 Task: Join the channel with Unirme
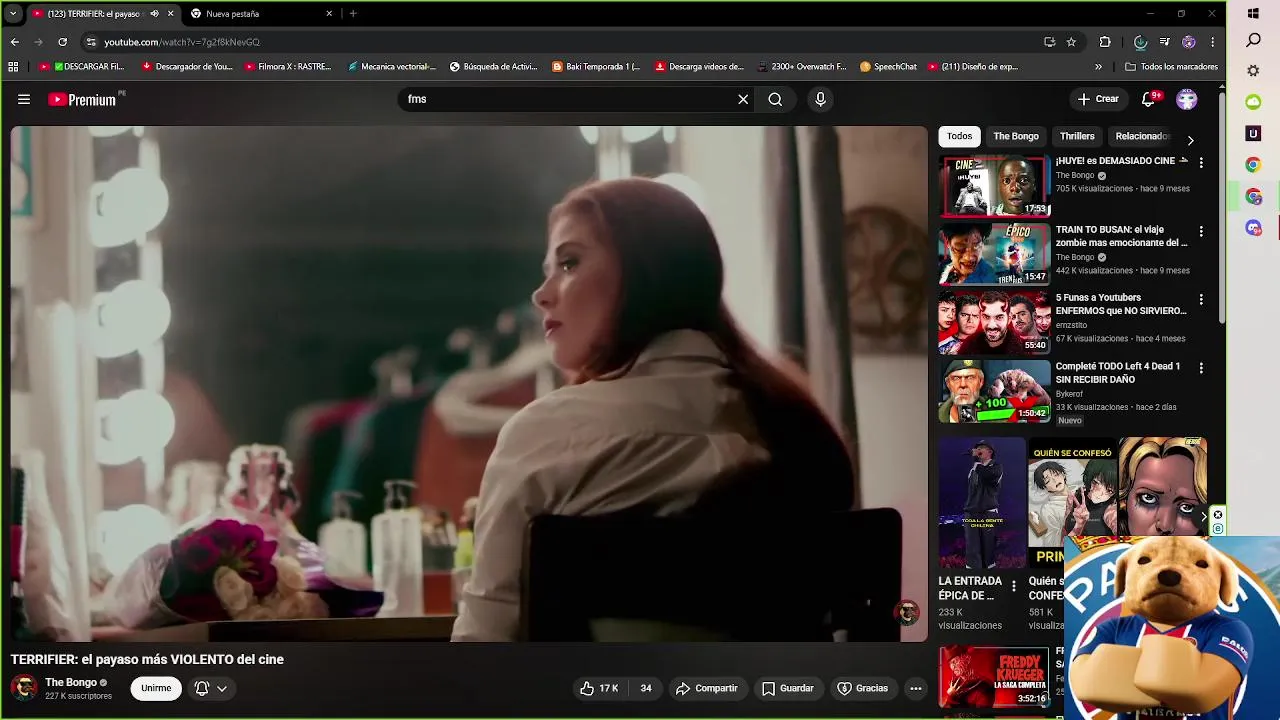click(156, 688)
